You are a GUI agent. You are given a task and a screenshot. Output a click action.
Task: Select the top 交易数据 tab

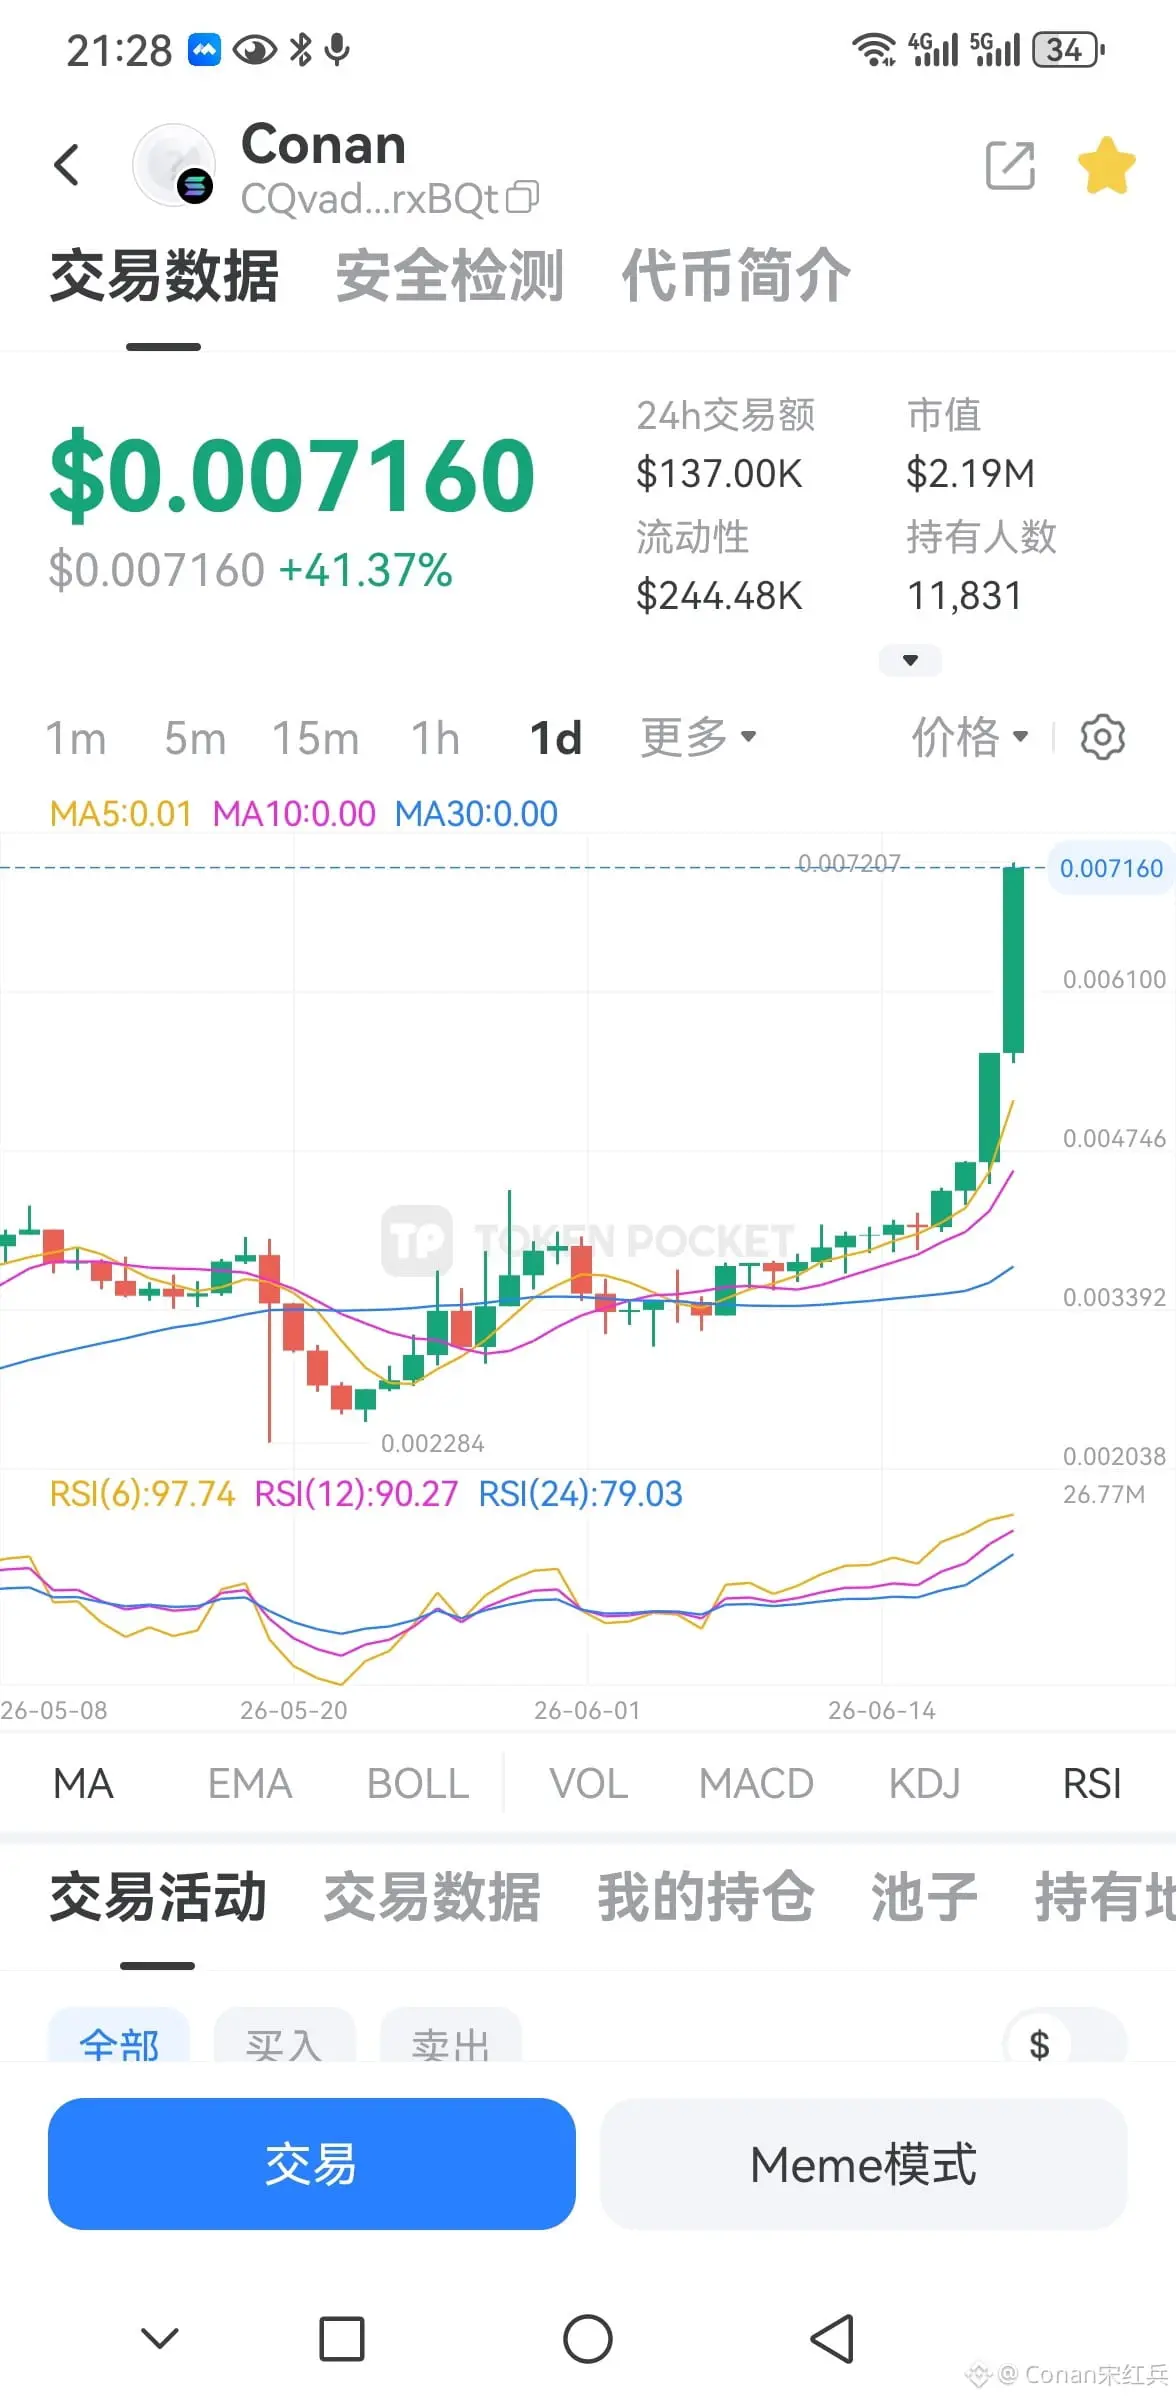coord(164,276)
